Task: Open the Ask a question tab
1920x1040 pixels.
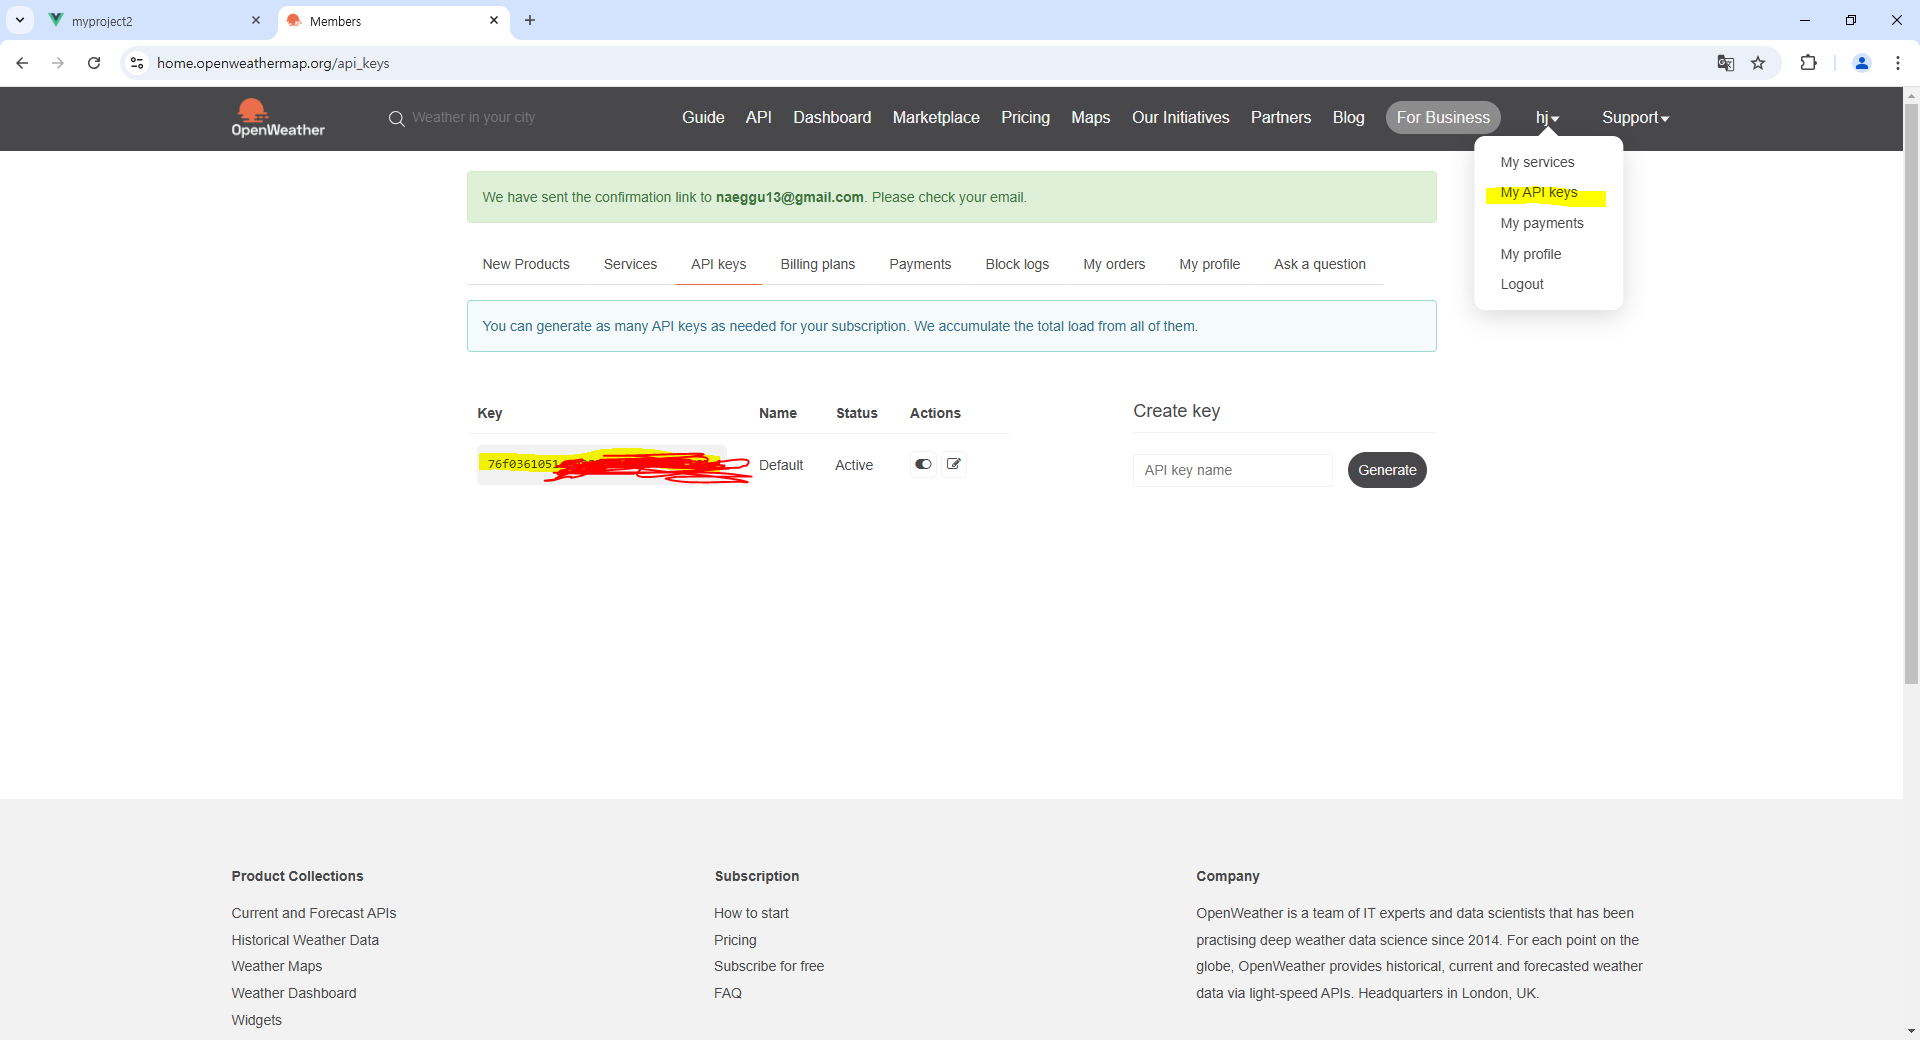Action: pyautogui.click(x=1319, y=264)
